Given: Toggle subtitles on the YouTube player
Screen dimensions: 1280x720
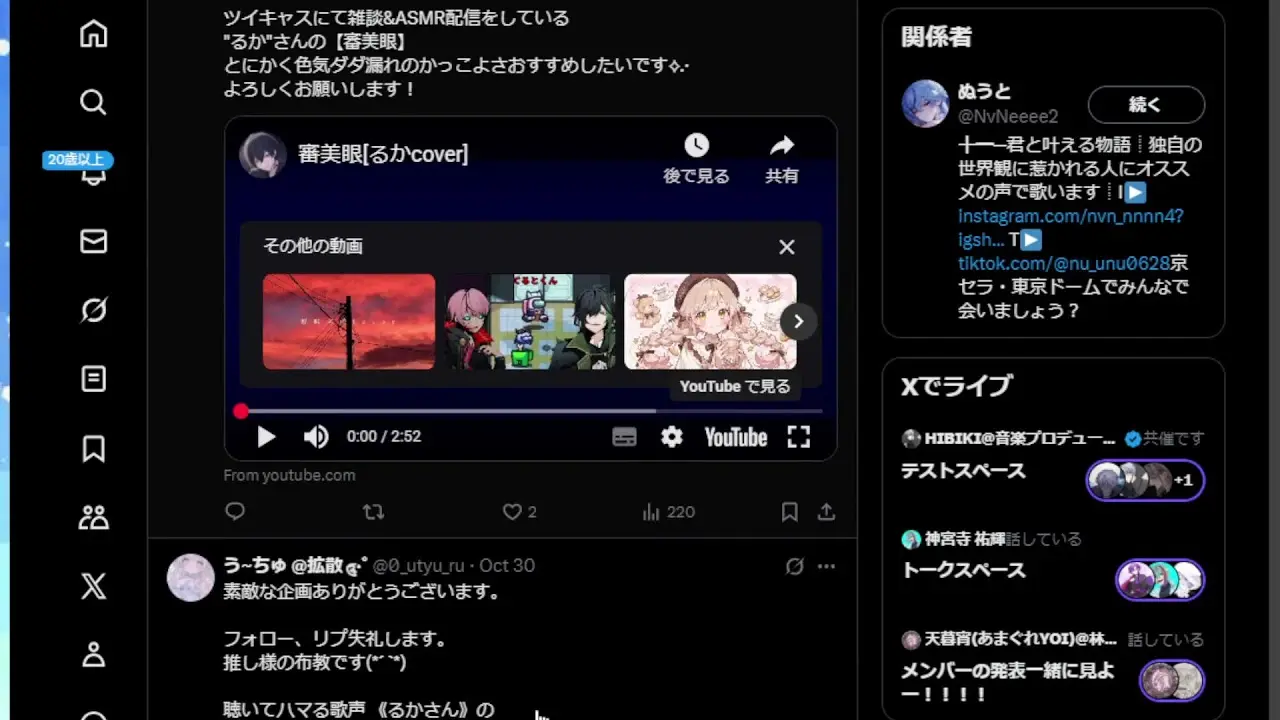Looking at the screenshot, I should coord(624,437).
